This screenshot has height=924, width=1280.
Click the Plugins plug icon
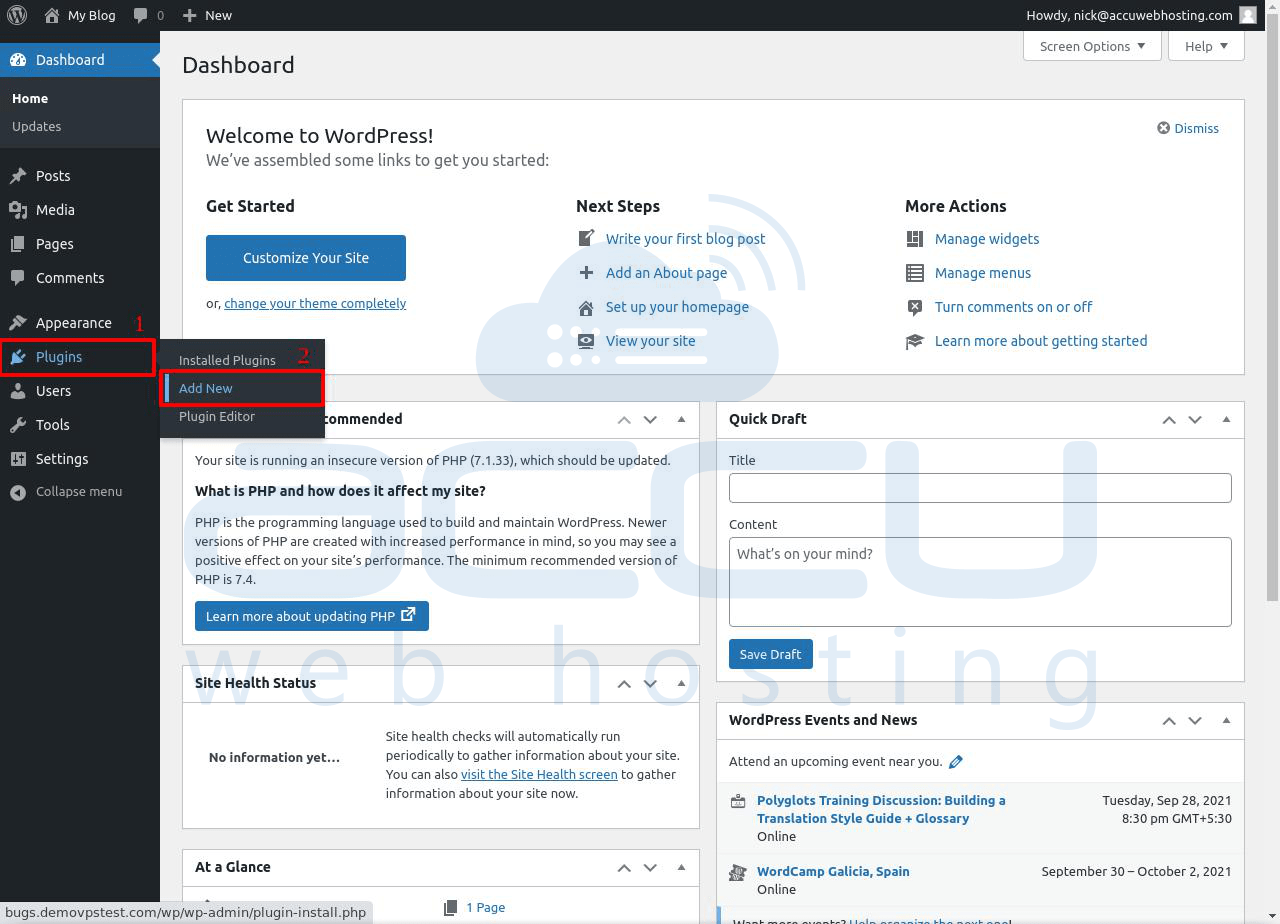click(x=18, y=357)
